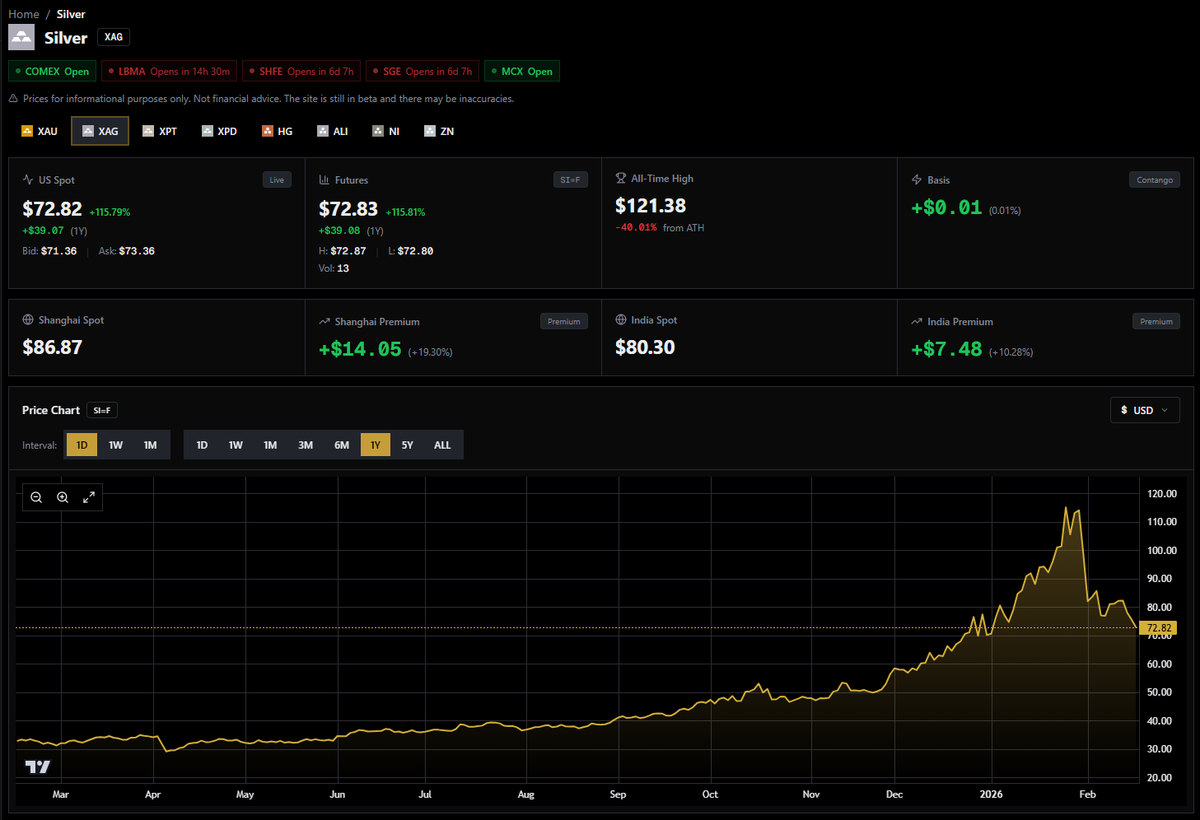The width and height of the screenshot is (1200, 820).
Task: Click the 2026 label on the time axis
Action: pyautogui.click(x=991, y=794)
